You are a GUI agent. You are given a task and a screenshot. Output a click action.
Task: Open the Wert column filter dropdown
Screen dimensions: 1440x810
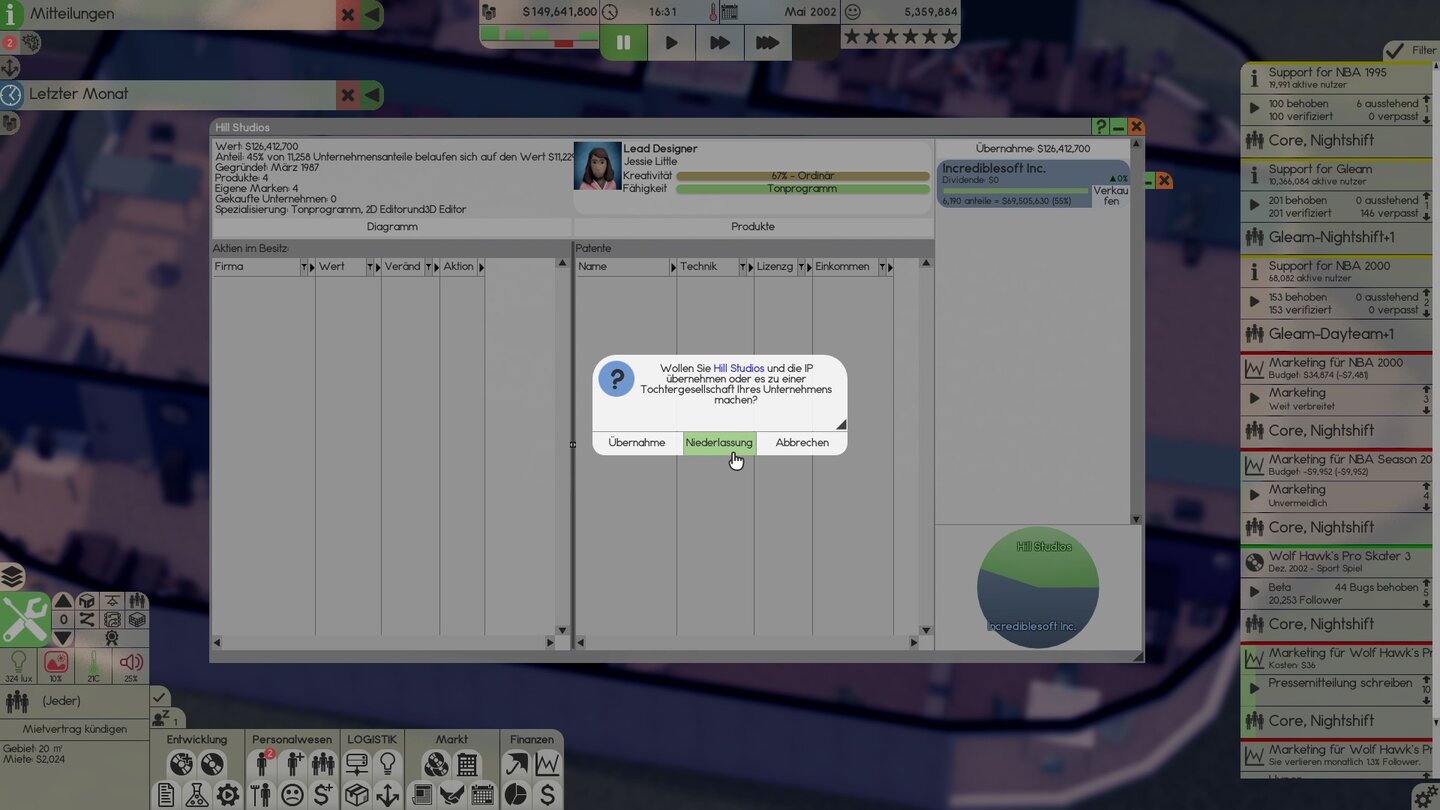(372, 267)
